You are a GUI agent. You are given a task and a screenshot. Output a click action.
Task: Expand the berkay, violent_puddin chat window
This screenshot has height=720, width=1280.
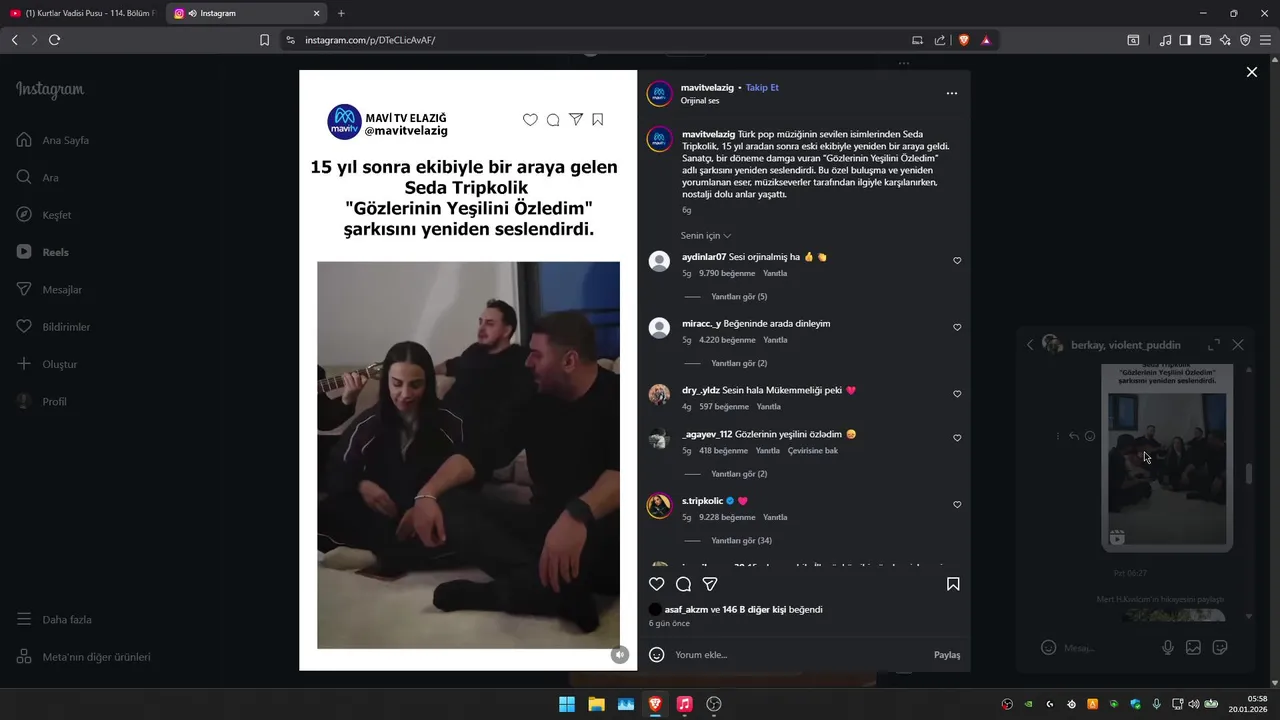coord(1214,344)
